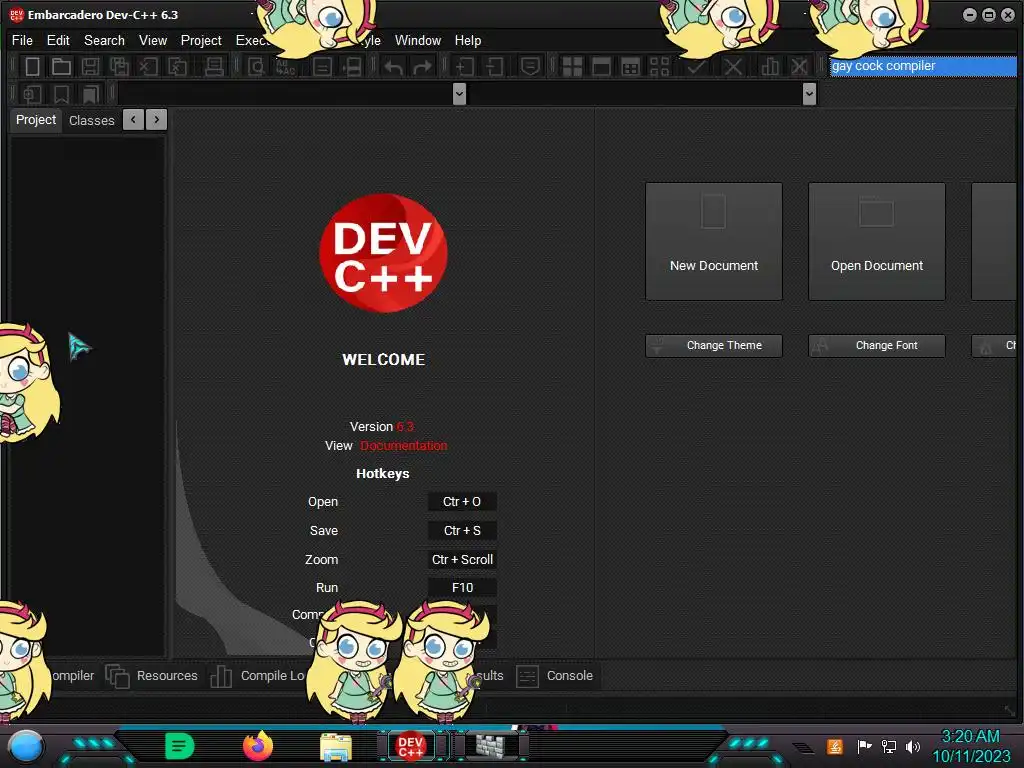1024x768 pixels.
Task: Click the Save floppy-disk toolbar icon
Action: (x=90, y=67)
